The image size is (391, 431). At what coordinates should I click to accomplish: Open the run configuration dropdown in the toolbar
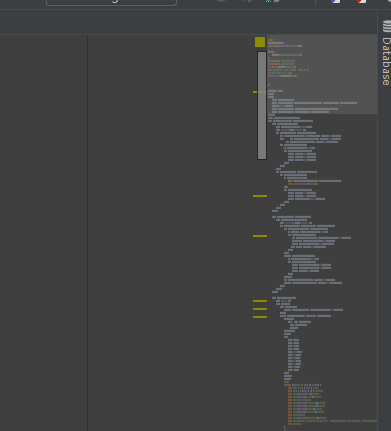click(x=111, y=3)
